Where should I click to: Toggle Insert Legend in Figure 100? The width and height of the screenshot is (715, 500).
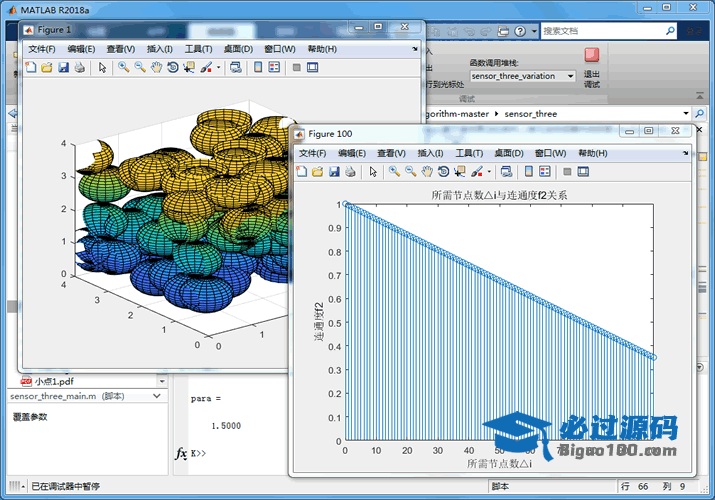point(545,172)
